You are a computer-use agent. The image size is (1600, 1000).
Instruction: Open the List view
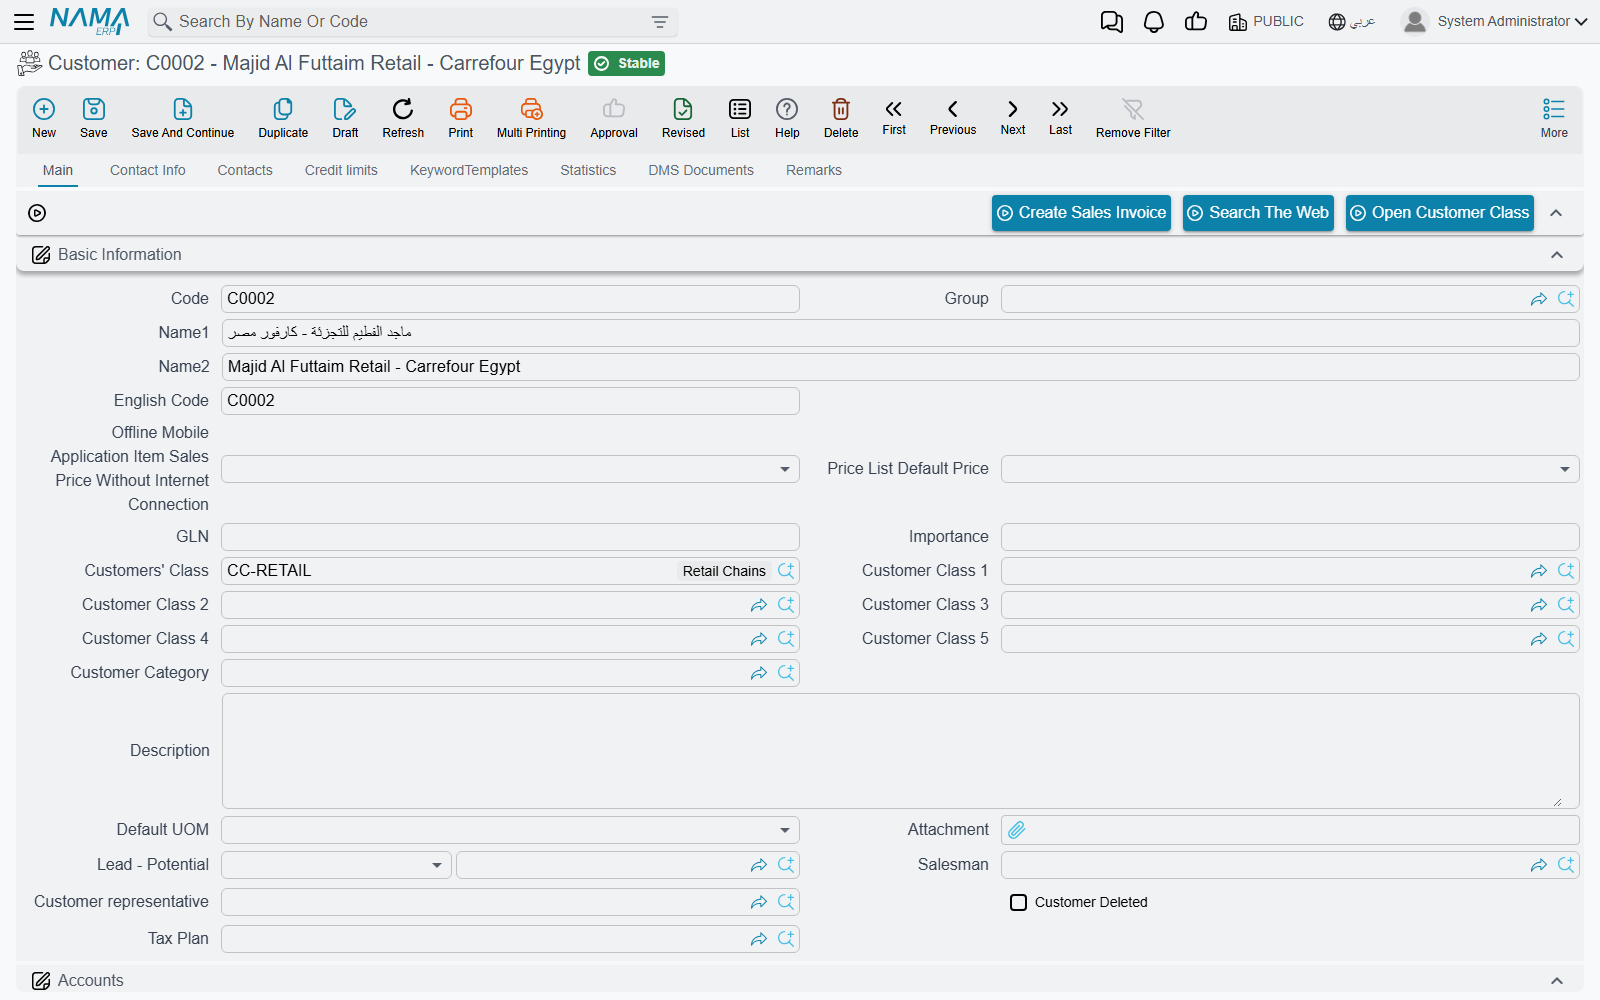(x=740, y=118)
